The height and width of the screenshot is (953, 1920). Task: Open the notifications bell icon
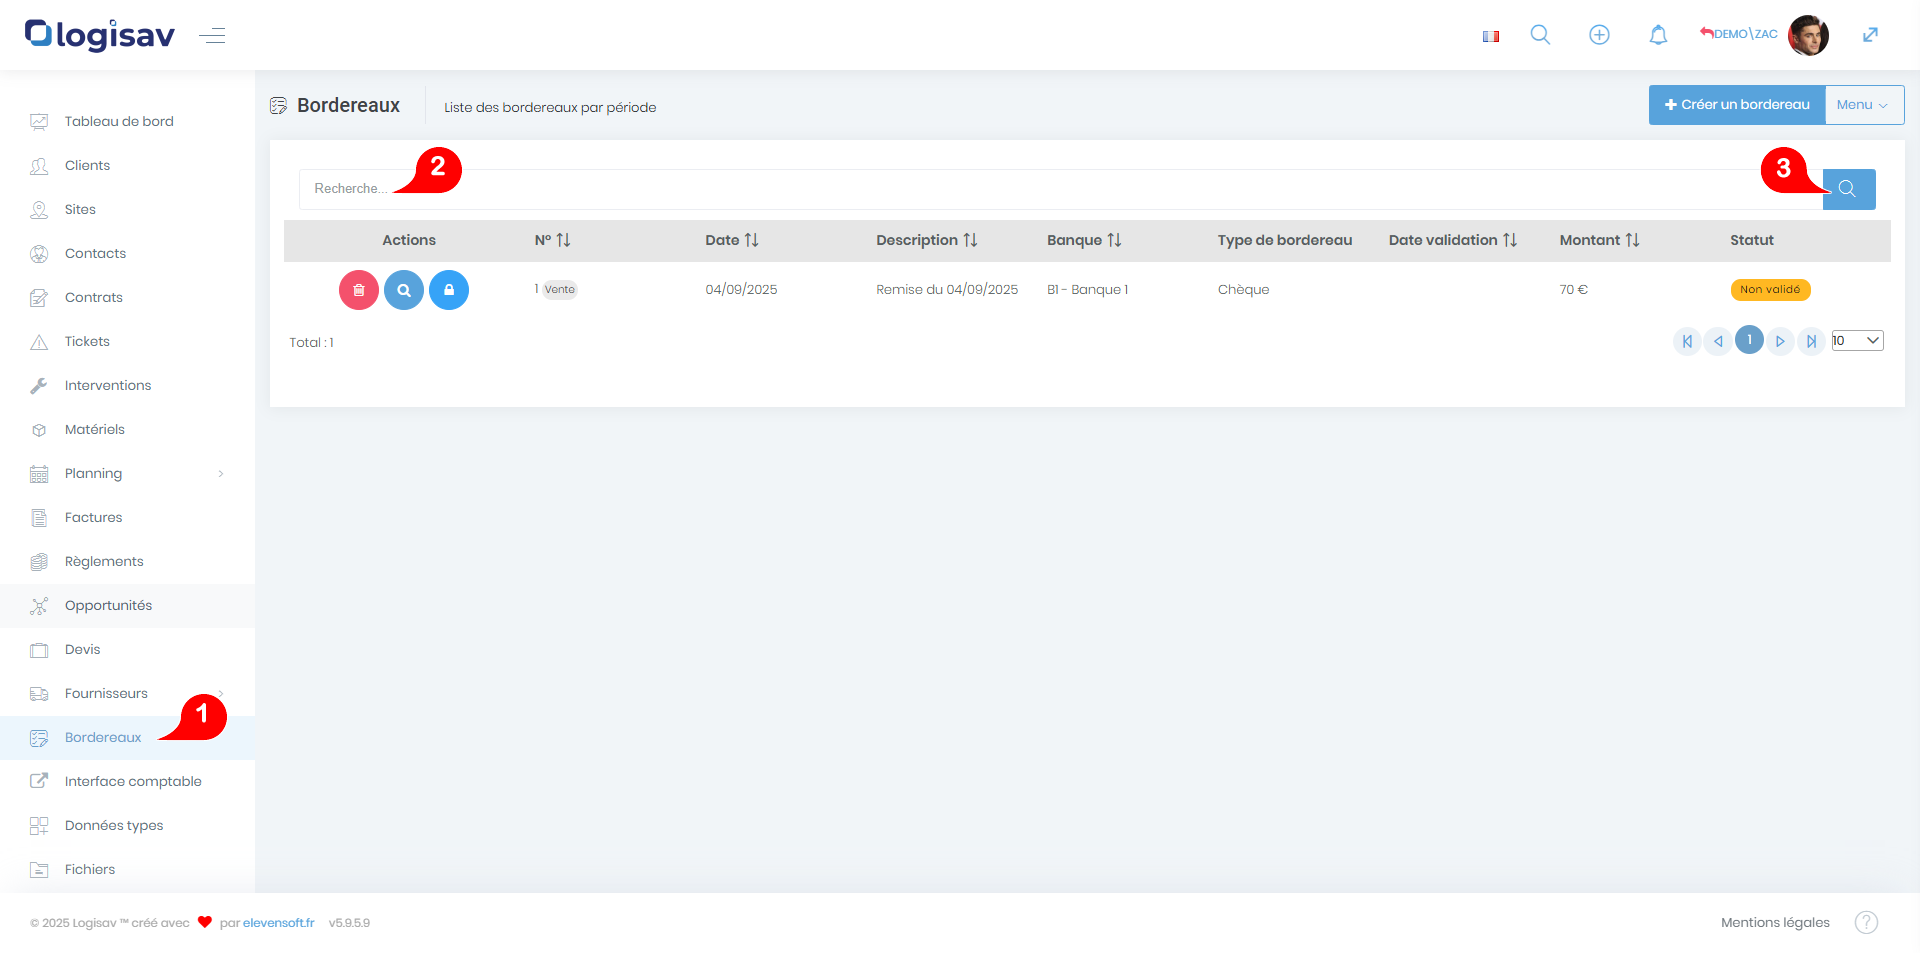[x=1658, y=35]
